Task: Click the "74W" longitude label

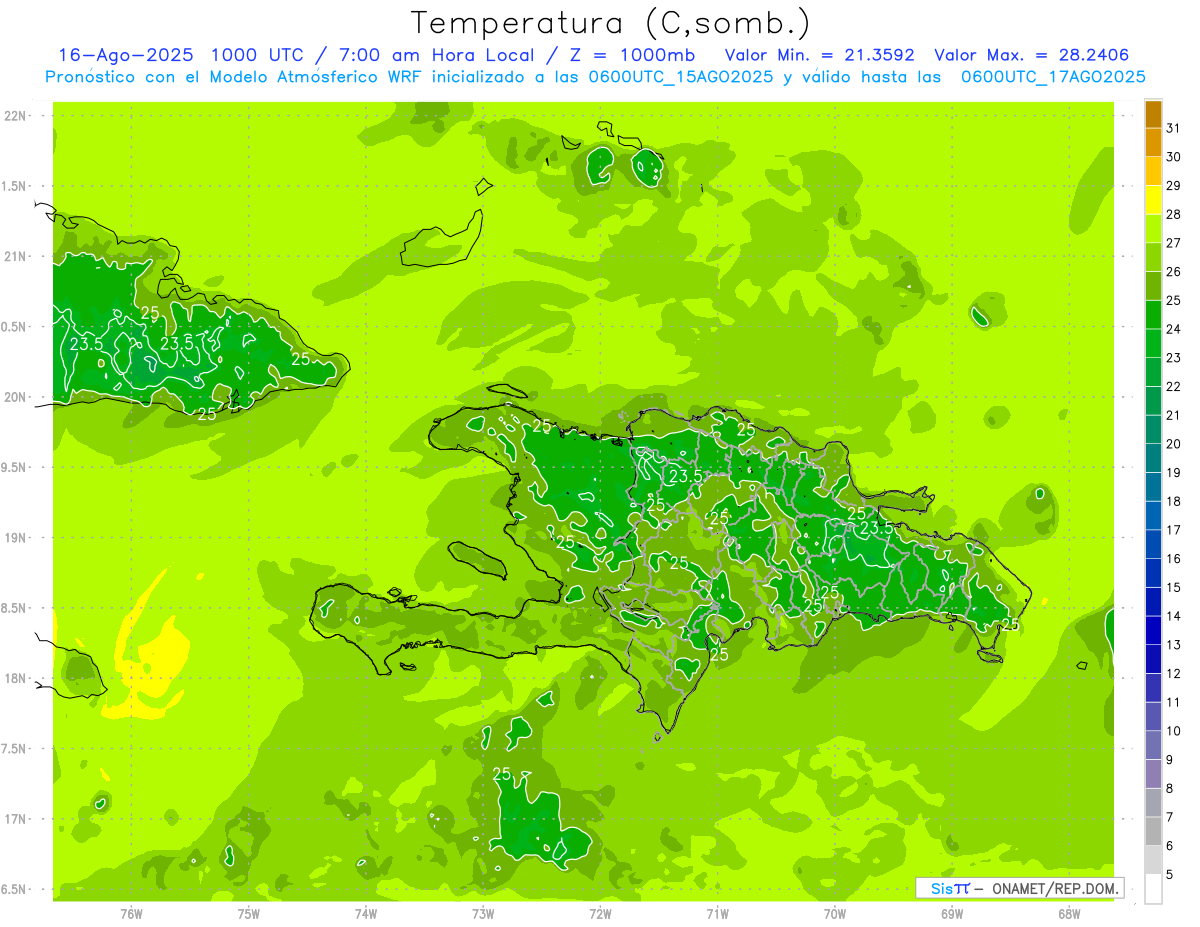Action: click(x=366, y=914)
